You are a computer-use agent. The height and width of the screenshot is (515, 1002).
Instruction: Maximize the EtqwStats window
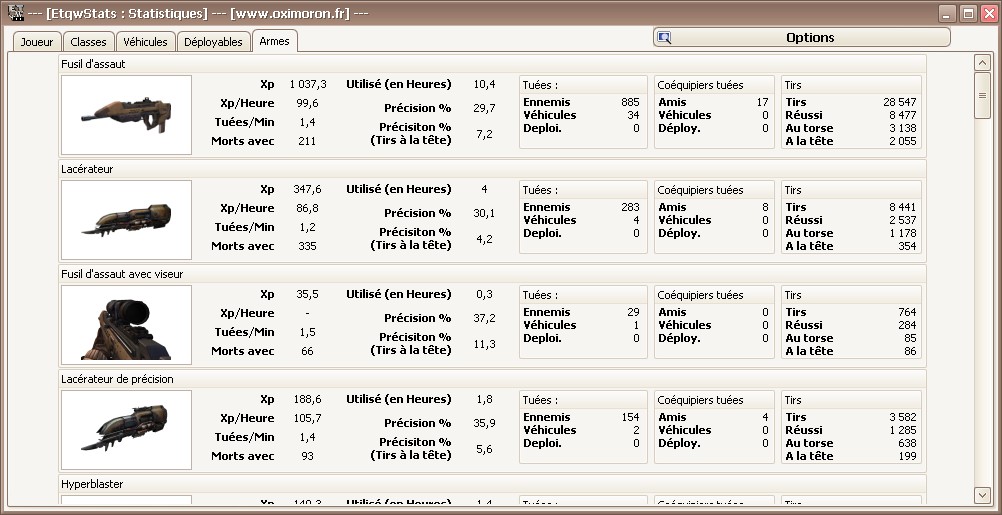[x=969, y=13]
